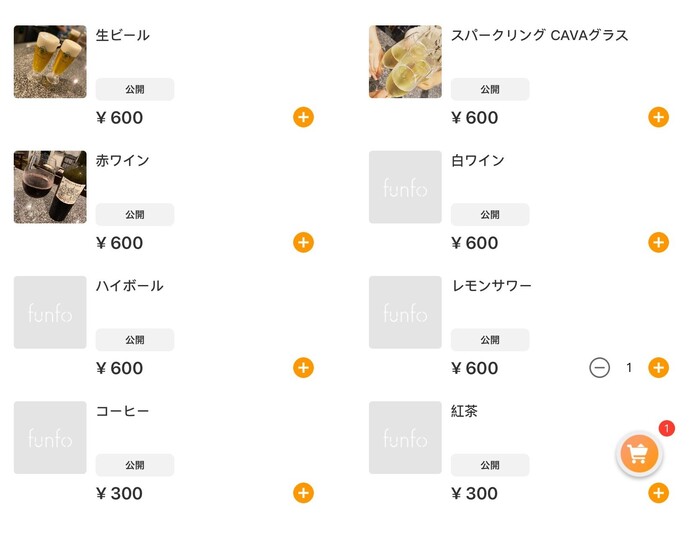This screenshot has height=542, width=700.
Task: Open the 生ビール photo thumbnail
Action: [50, 62]
